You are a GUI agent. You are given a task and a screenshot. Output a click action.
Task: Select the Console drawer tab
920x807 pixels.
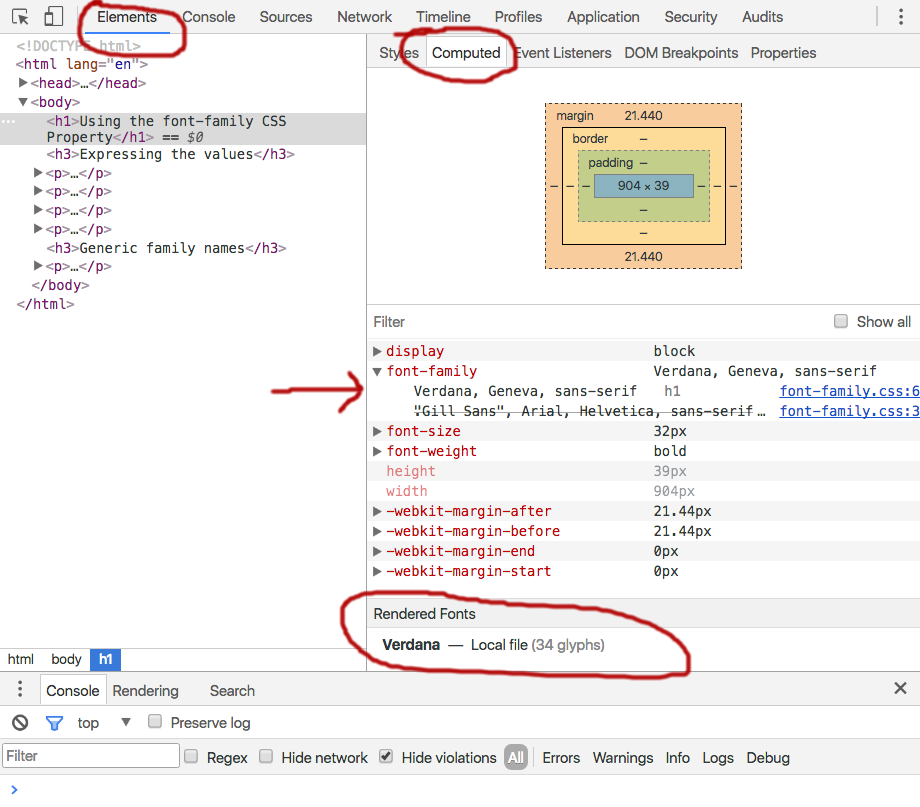click(x=73, y=690)
